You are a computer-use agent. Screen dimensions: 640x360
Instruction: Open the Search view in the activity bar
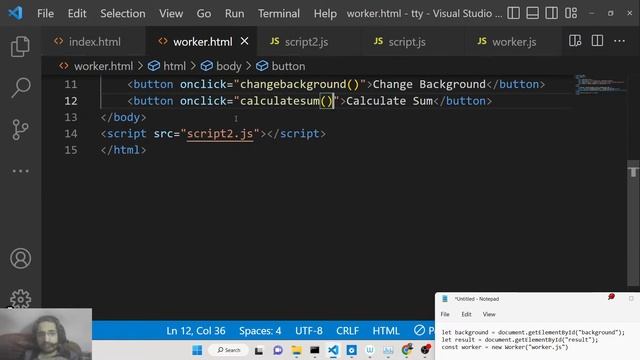tap(20, 88)
